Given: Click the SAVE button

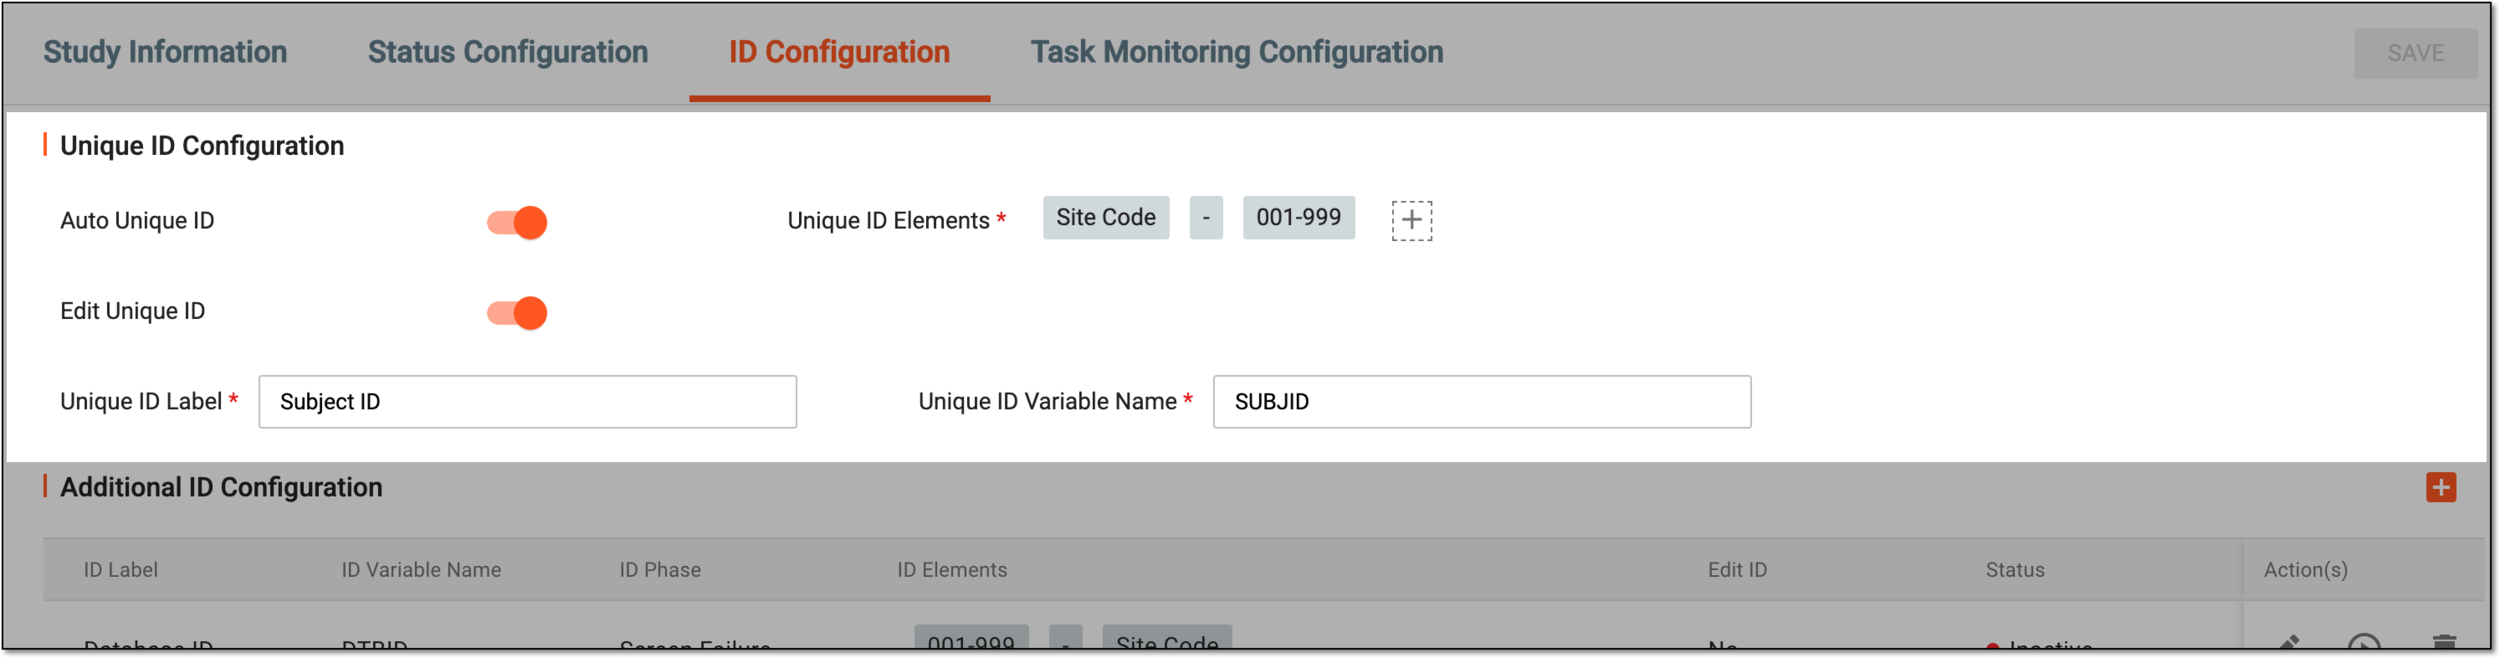Looking at the screenshot, I should (x=2415, y=53).
